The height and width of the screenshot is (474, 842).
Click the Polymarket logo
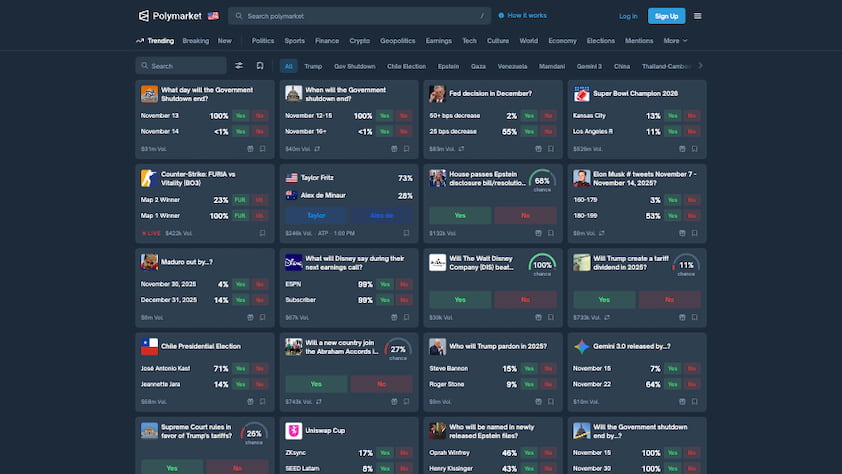click(x=170, y=16)
